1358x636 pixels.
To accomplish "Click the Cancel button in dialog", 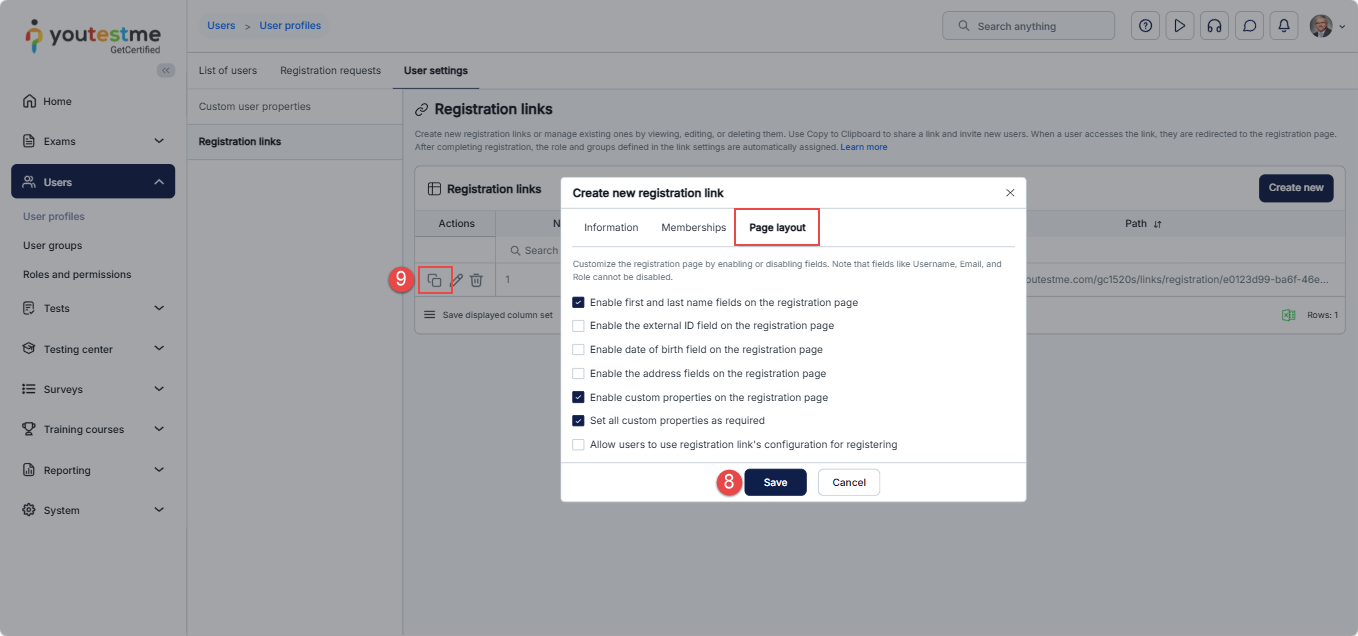I will coord(848,482).
